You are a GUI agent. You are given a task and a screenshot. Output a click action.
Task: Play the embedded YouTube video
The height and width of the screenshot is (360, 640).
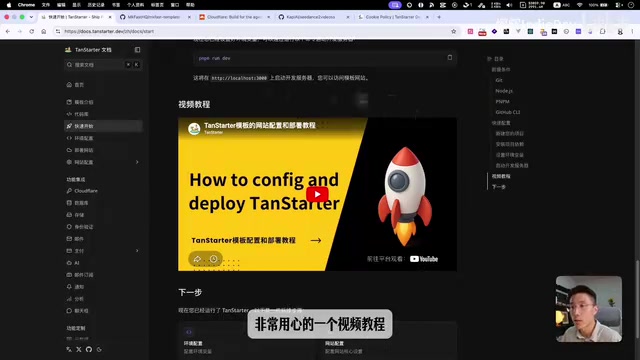tap(317, 194)
